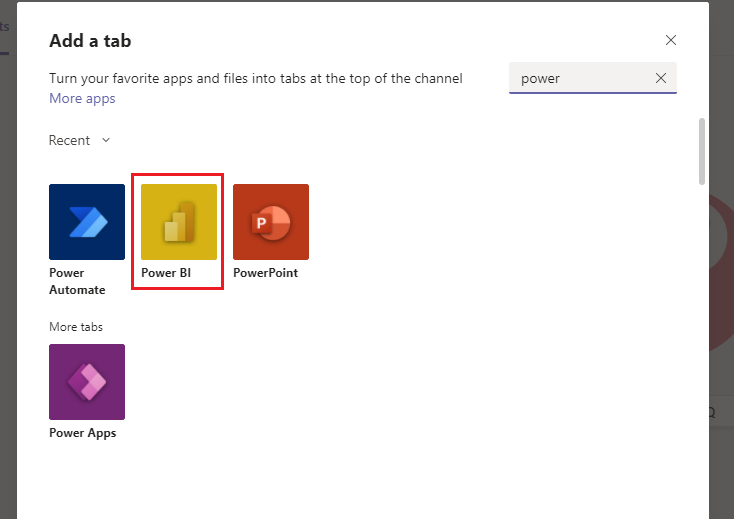The width and height of the screenshot is (734, 519).
Task: Click the "Turn your favorite apps" description text
Action: point(255,78)
